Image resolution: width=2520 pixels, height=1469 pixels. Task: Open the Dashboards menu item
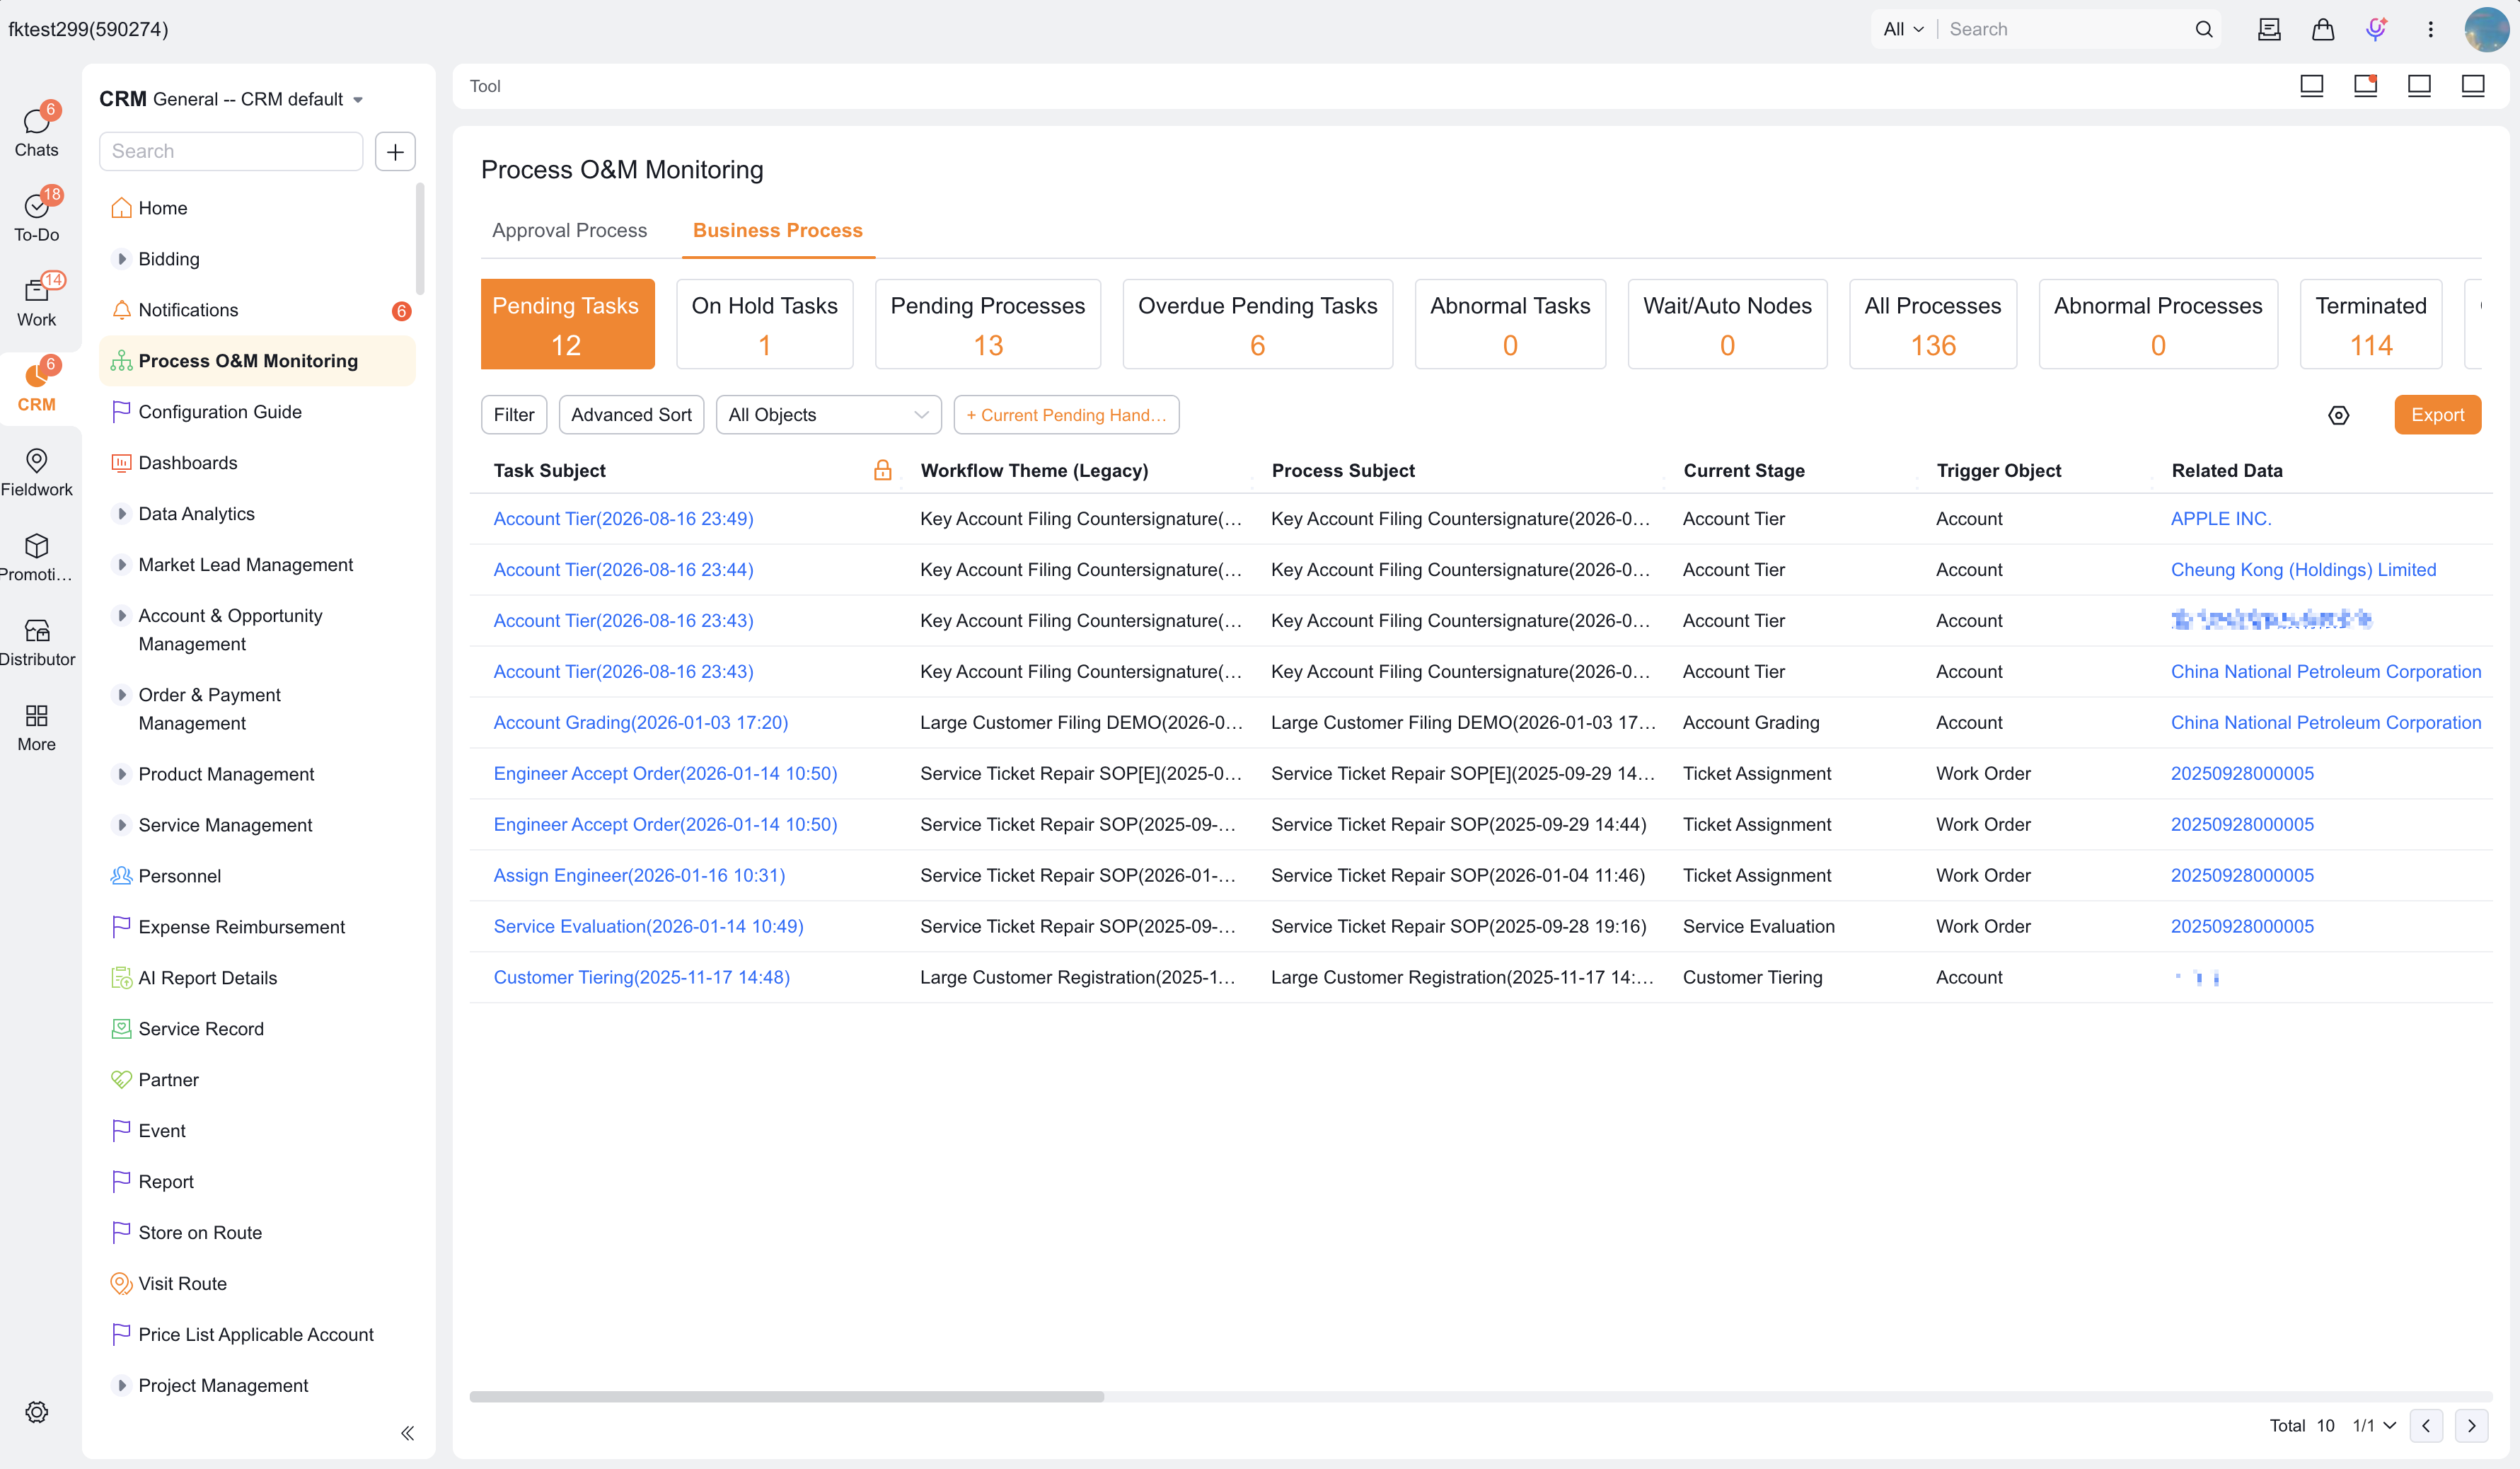click(258, 463)
